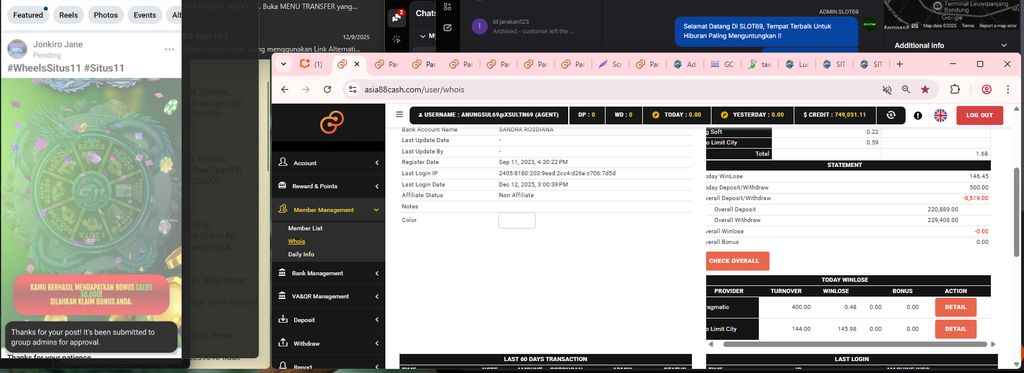The width and height of the screenshot is (1024, 373).
Task: Click the chat notifications icon with red badge
Action: (x=397, y=17)
